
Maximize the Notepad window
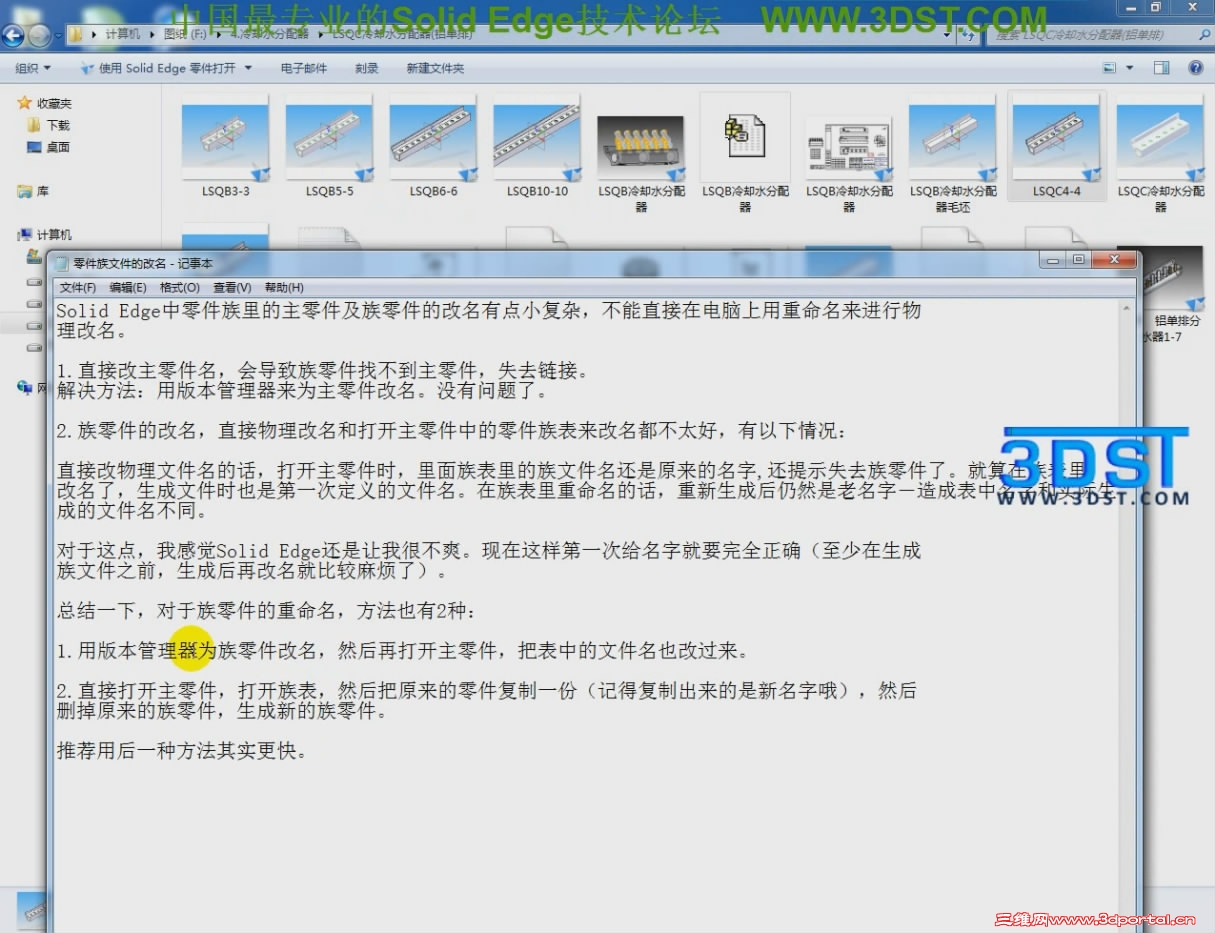[1078, 260]
